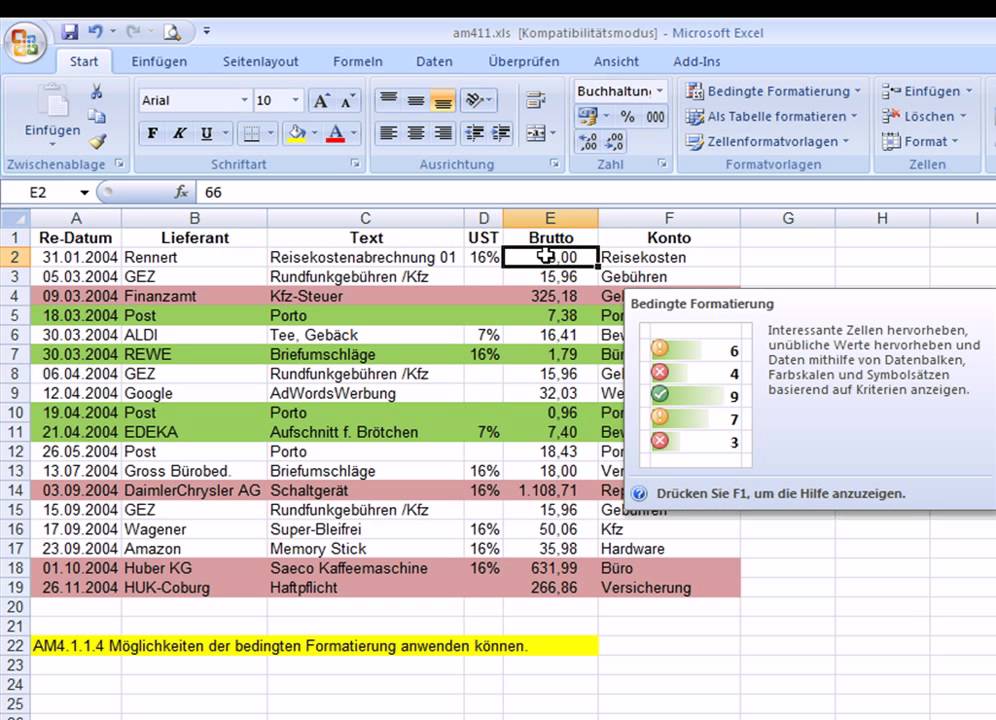Click Einfügen in the Zellen group
Image resolution: width=996 pixels, height=720 pixels.
(x=927, y=92)
